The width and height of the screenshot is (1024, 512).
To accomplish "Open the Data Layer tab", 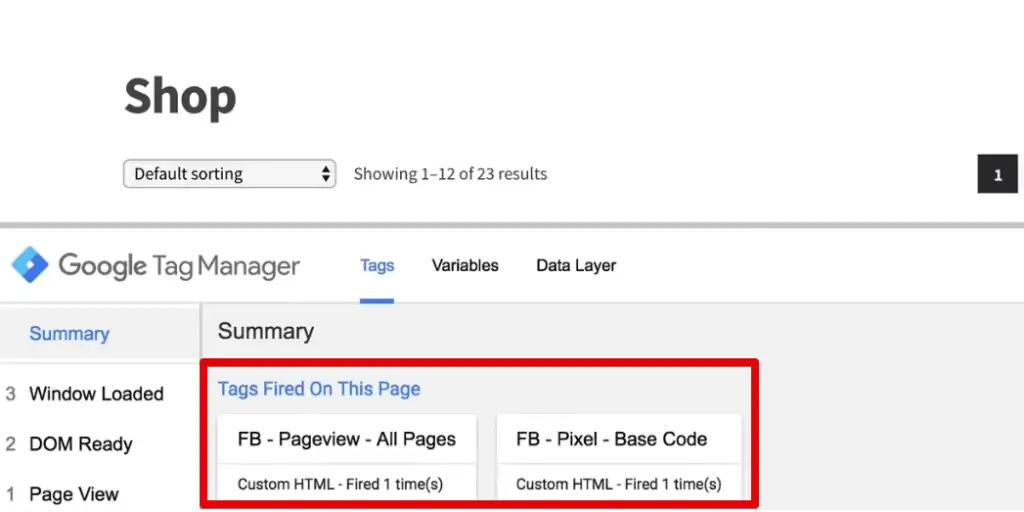I will click(576, 265).
